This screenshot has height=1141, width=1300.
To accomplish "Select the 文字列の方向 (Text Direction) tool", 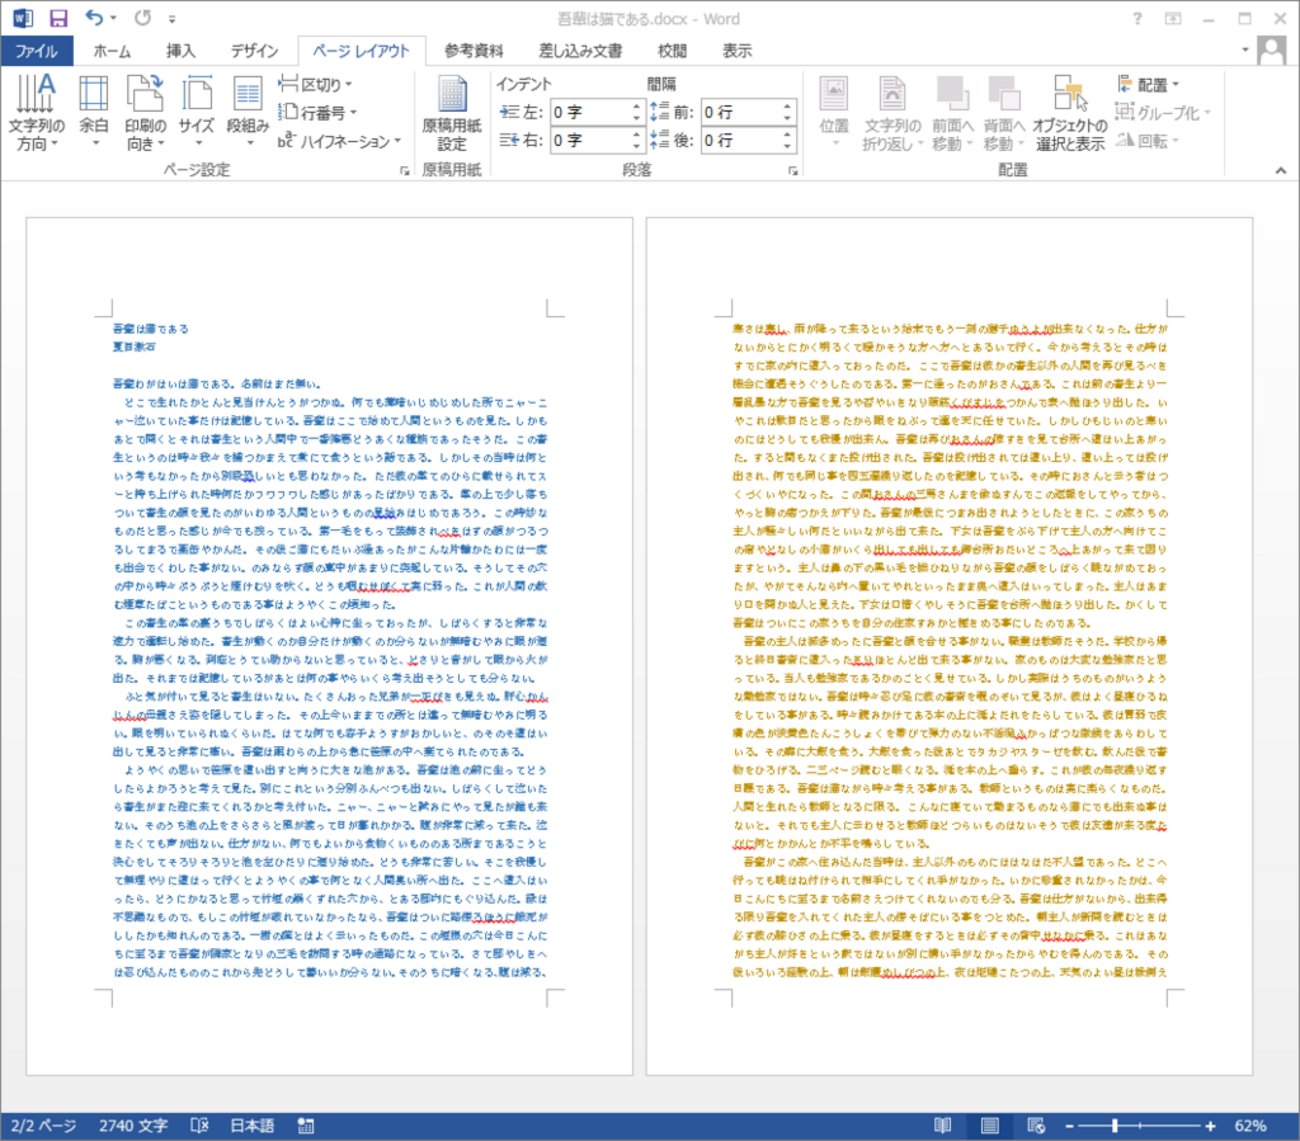I will coord(37,112).
